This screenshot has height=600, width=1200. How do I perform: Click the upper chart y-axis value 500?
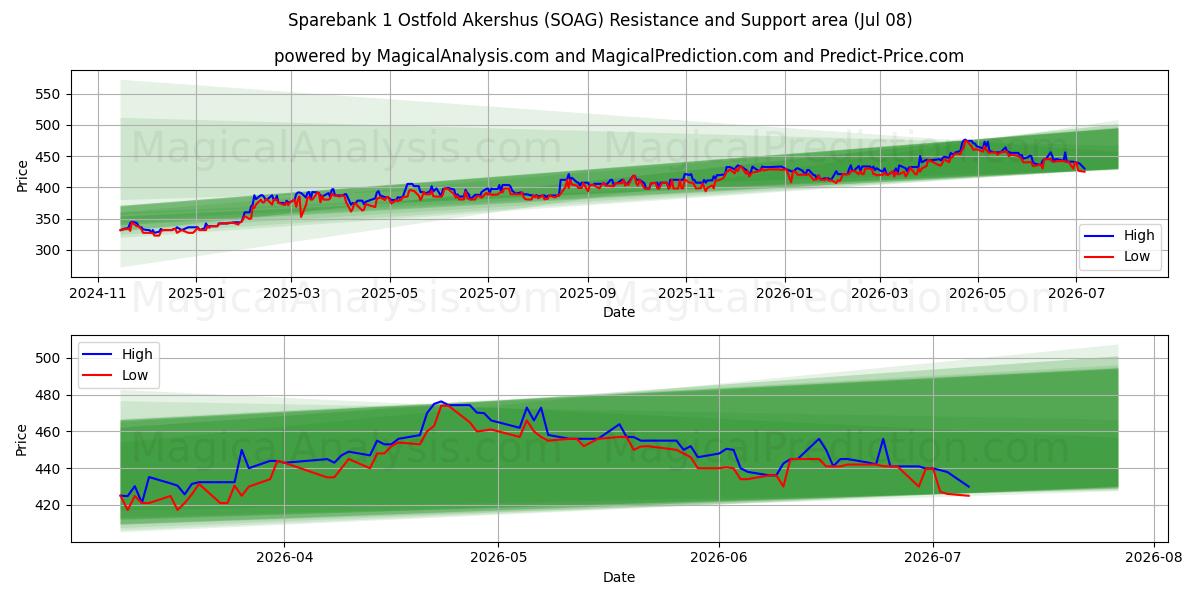[50, 125]
